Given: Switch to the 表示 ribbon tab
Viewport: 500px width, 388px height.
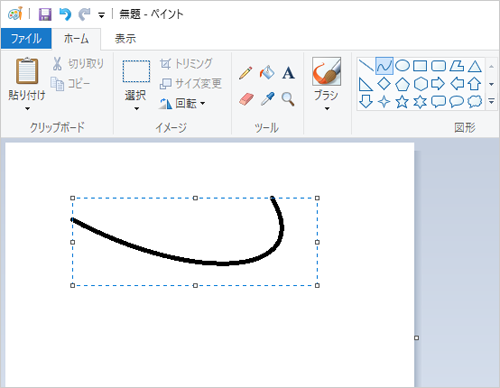Looking at the screenshot, I should 125,39.
